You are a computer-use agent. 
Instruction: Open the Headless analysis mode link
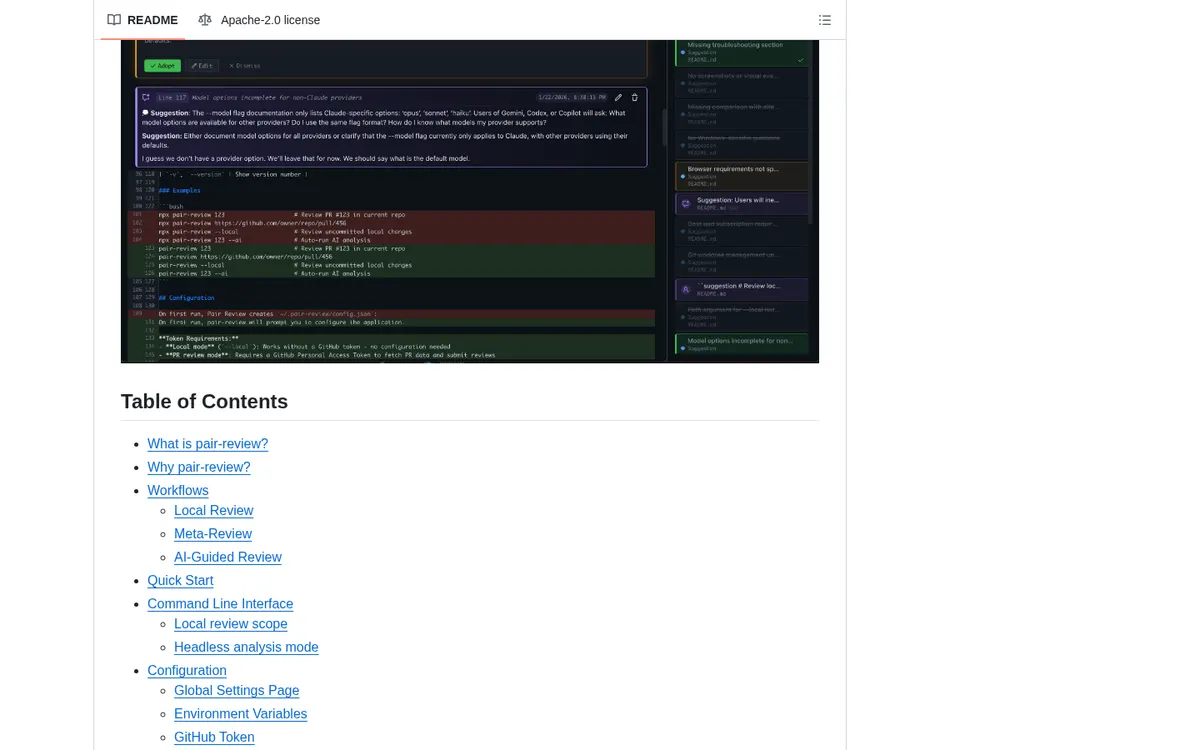coord(246,647)
